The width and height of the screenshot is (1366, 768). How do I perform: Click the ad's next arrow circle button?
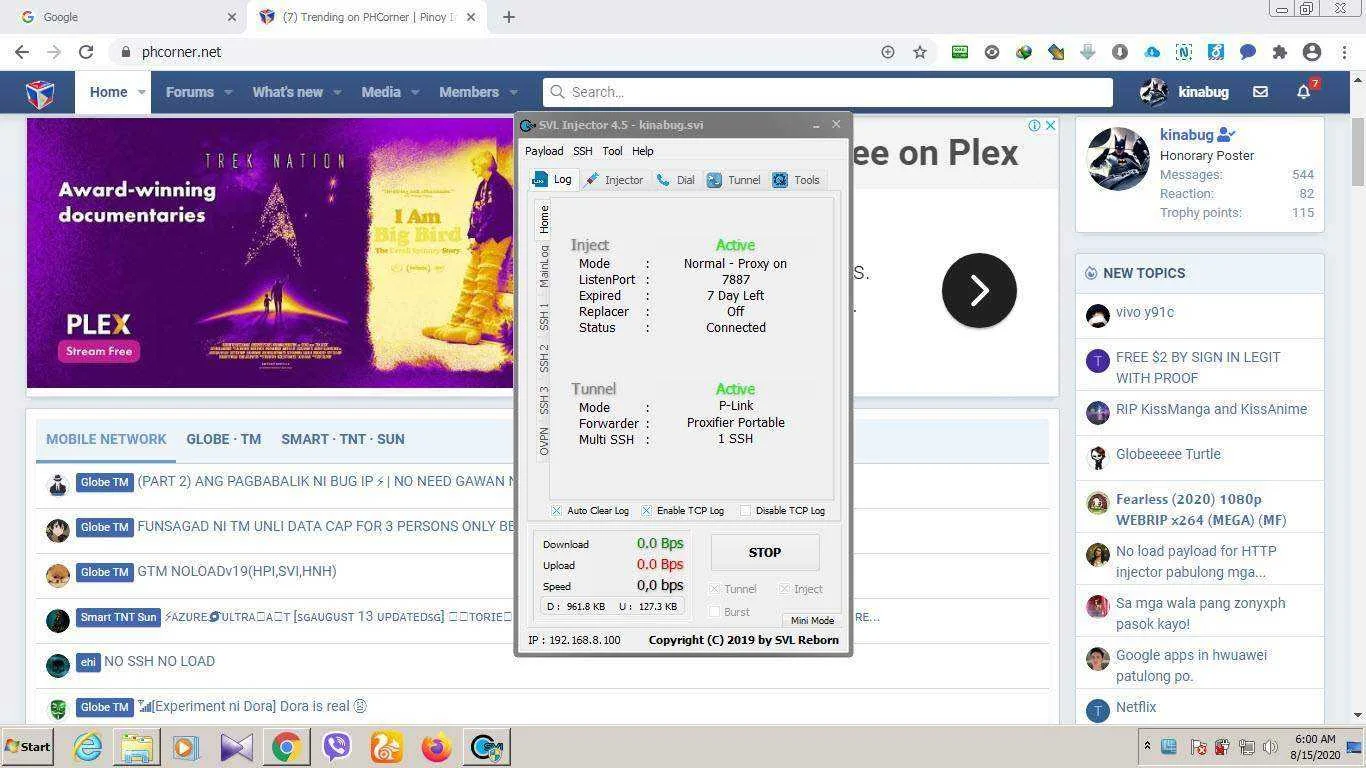point(979,291)
